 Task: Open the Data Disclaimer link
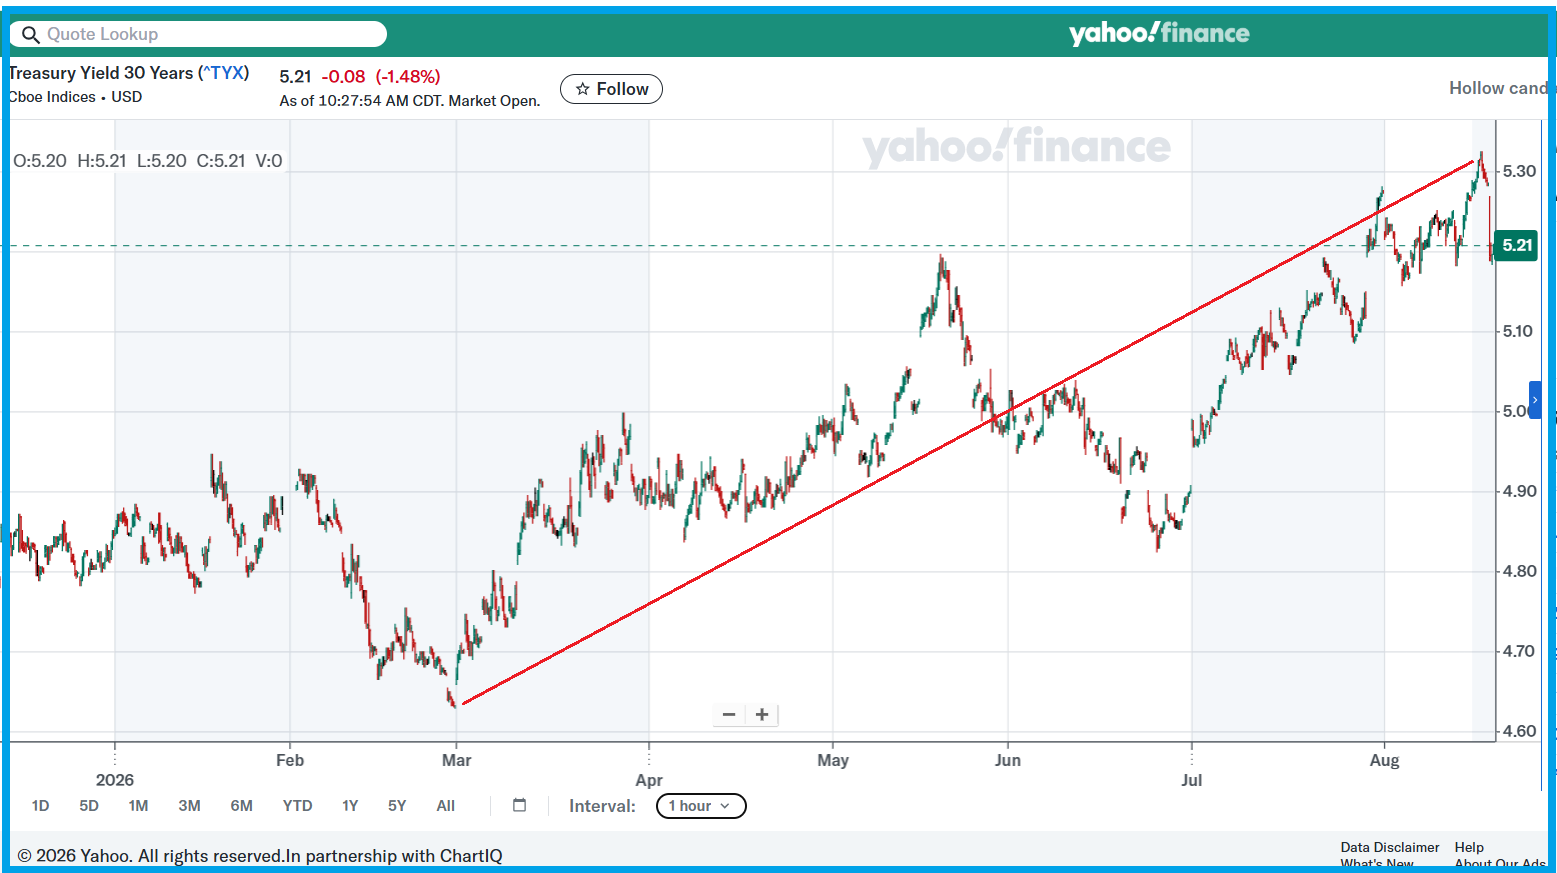(x=1390, y=847)
